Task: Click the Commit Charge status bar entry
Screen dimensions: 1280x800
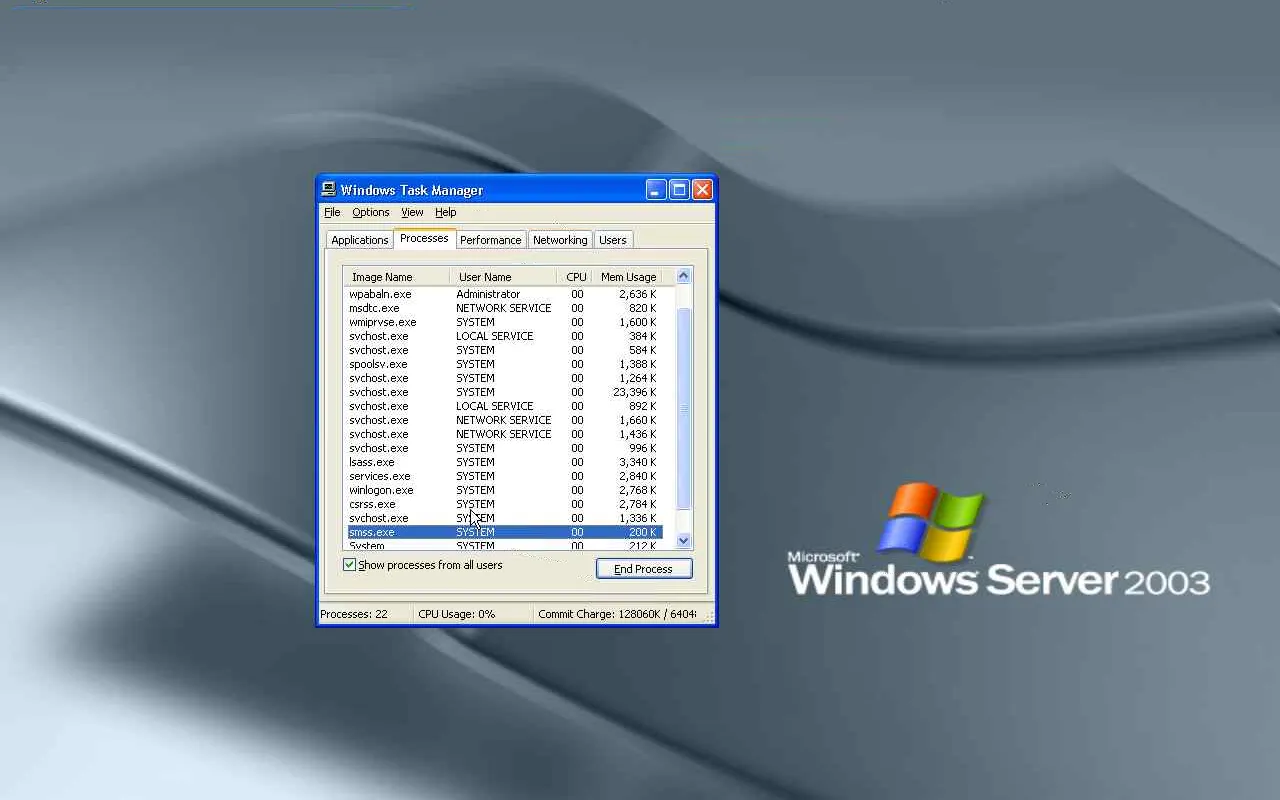Action: pyautogui.click(x=617, y=614)
